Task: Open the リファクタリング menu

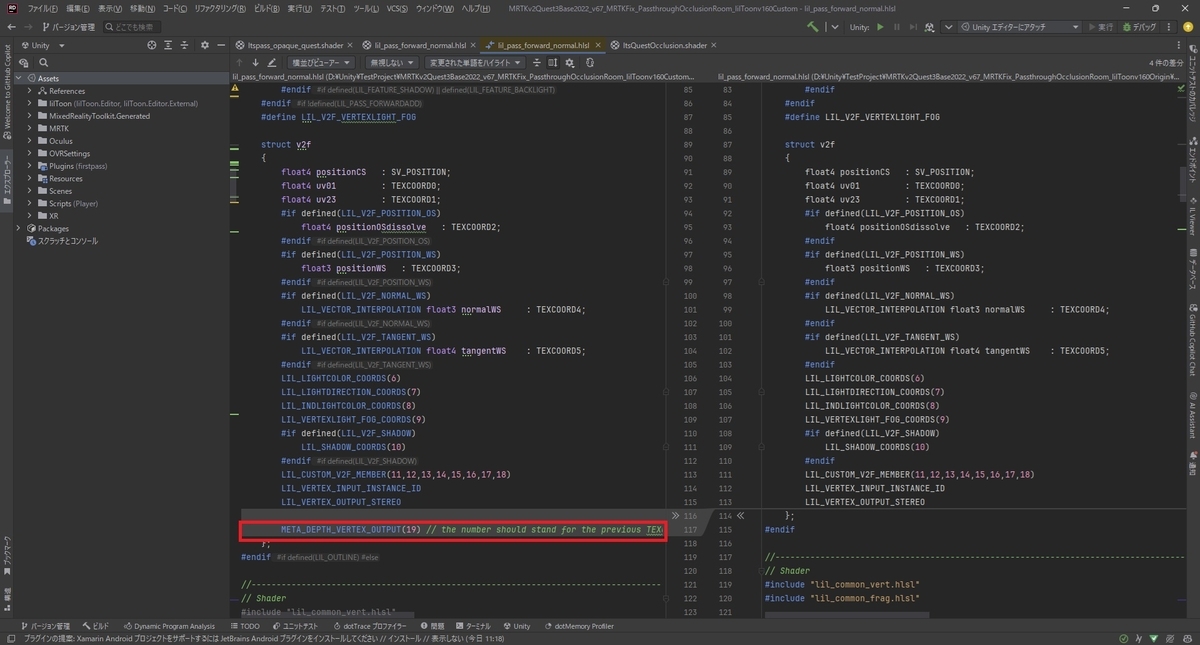Action: click(221, 8)
